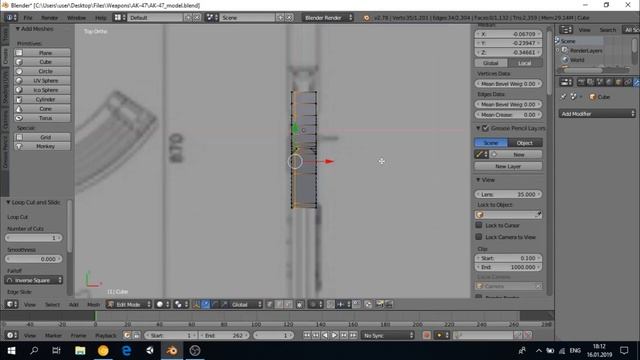Open the Help menu
This screenshot has width=640, height=360.
[x=100, y=18]
